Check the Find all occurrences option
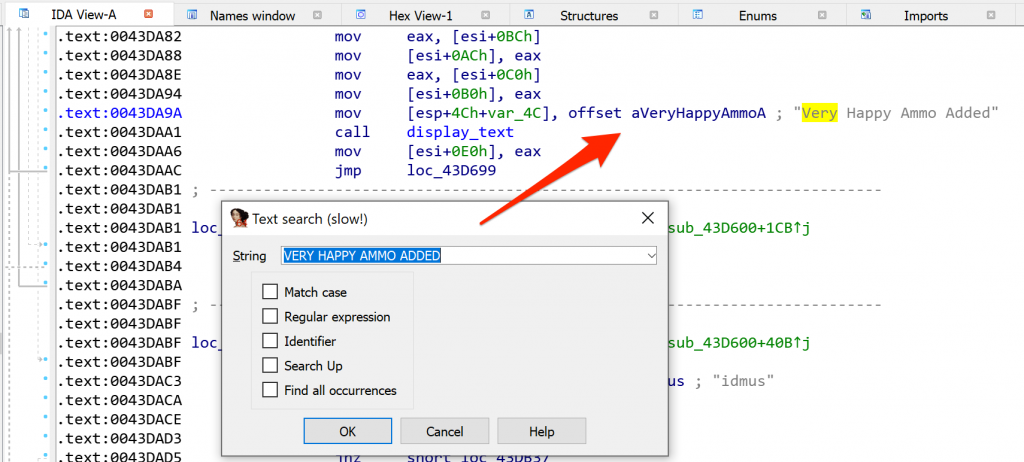This screenshot has width=1024, height=462. click(269, 390)
